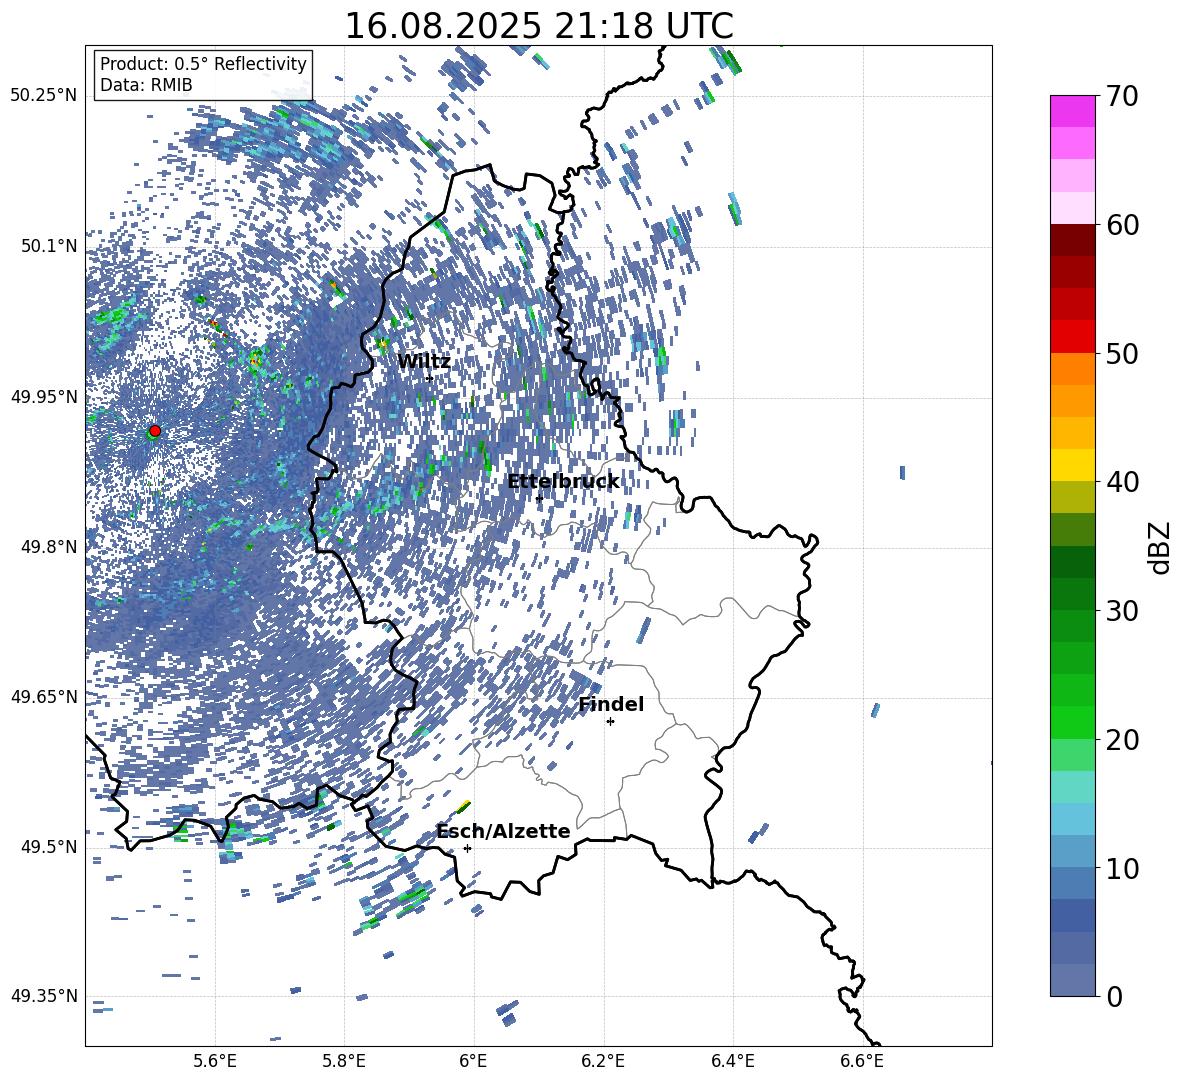
Task: Click the 49.8°N latitude label
Action: click(x=49, y=547)
